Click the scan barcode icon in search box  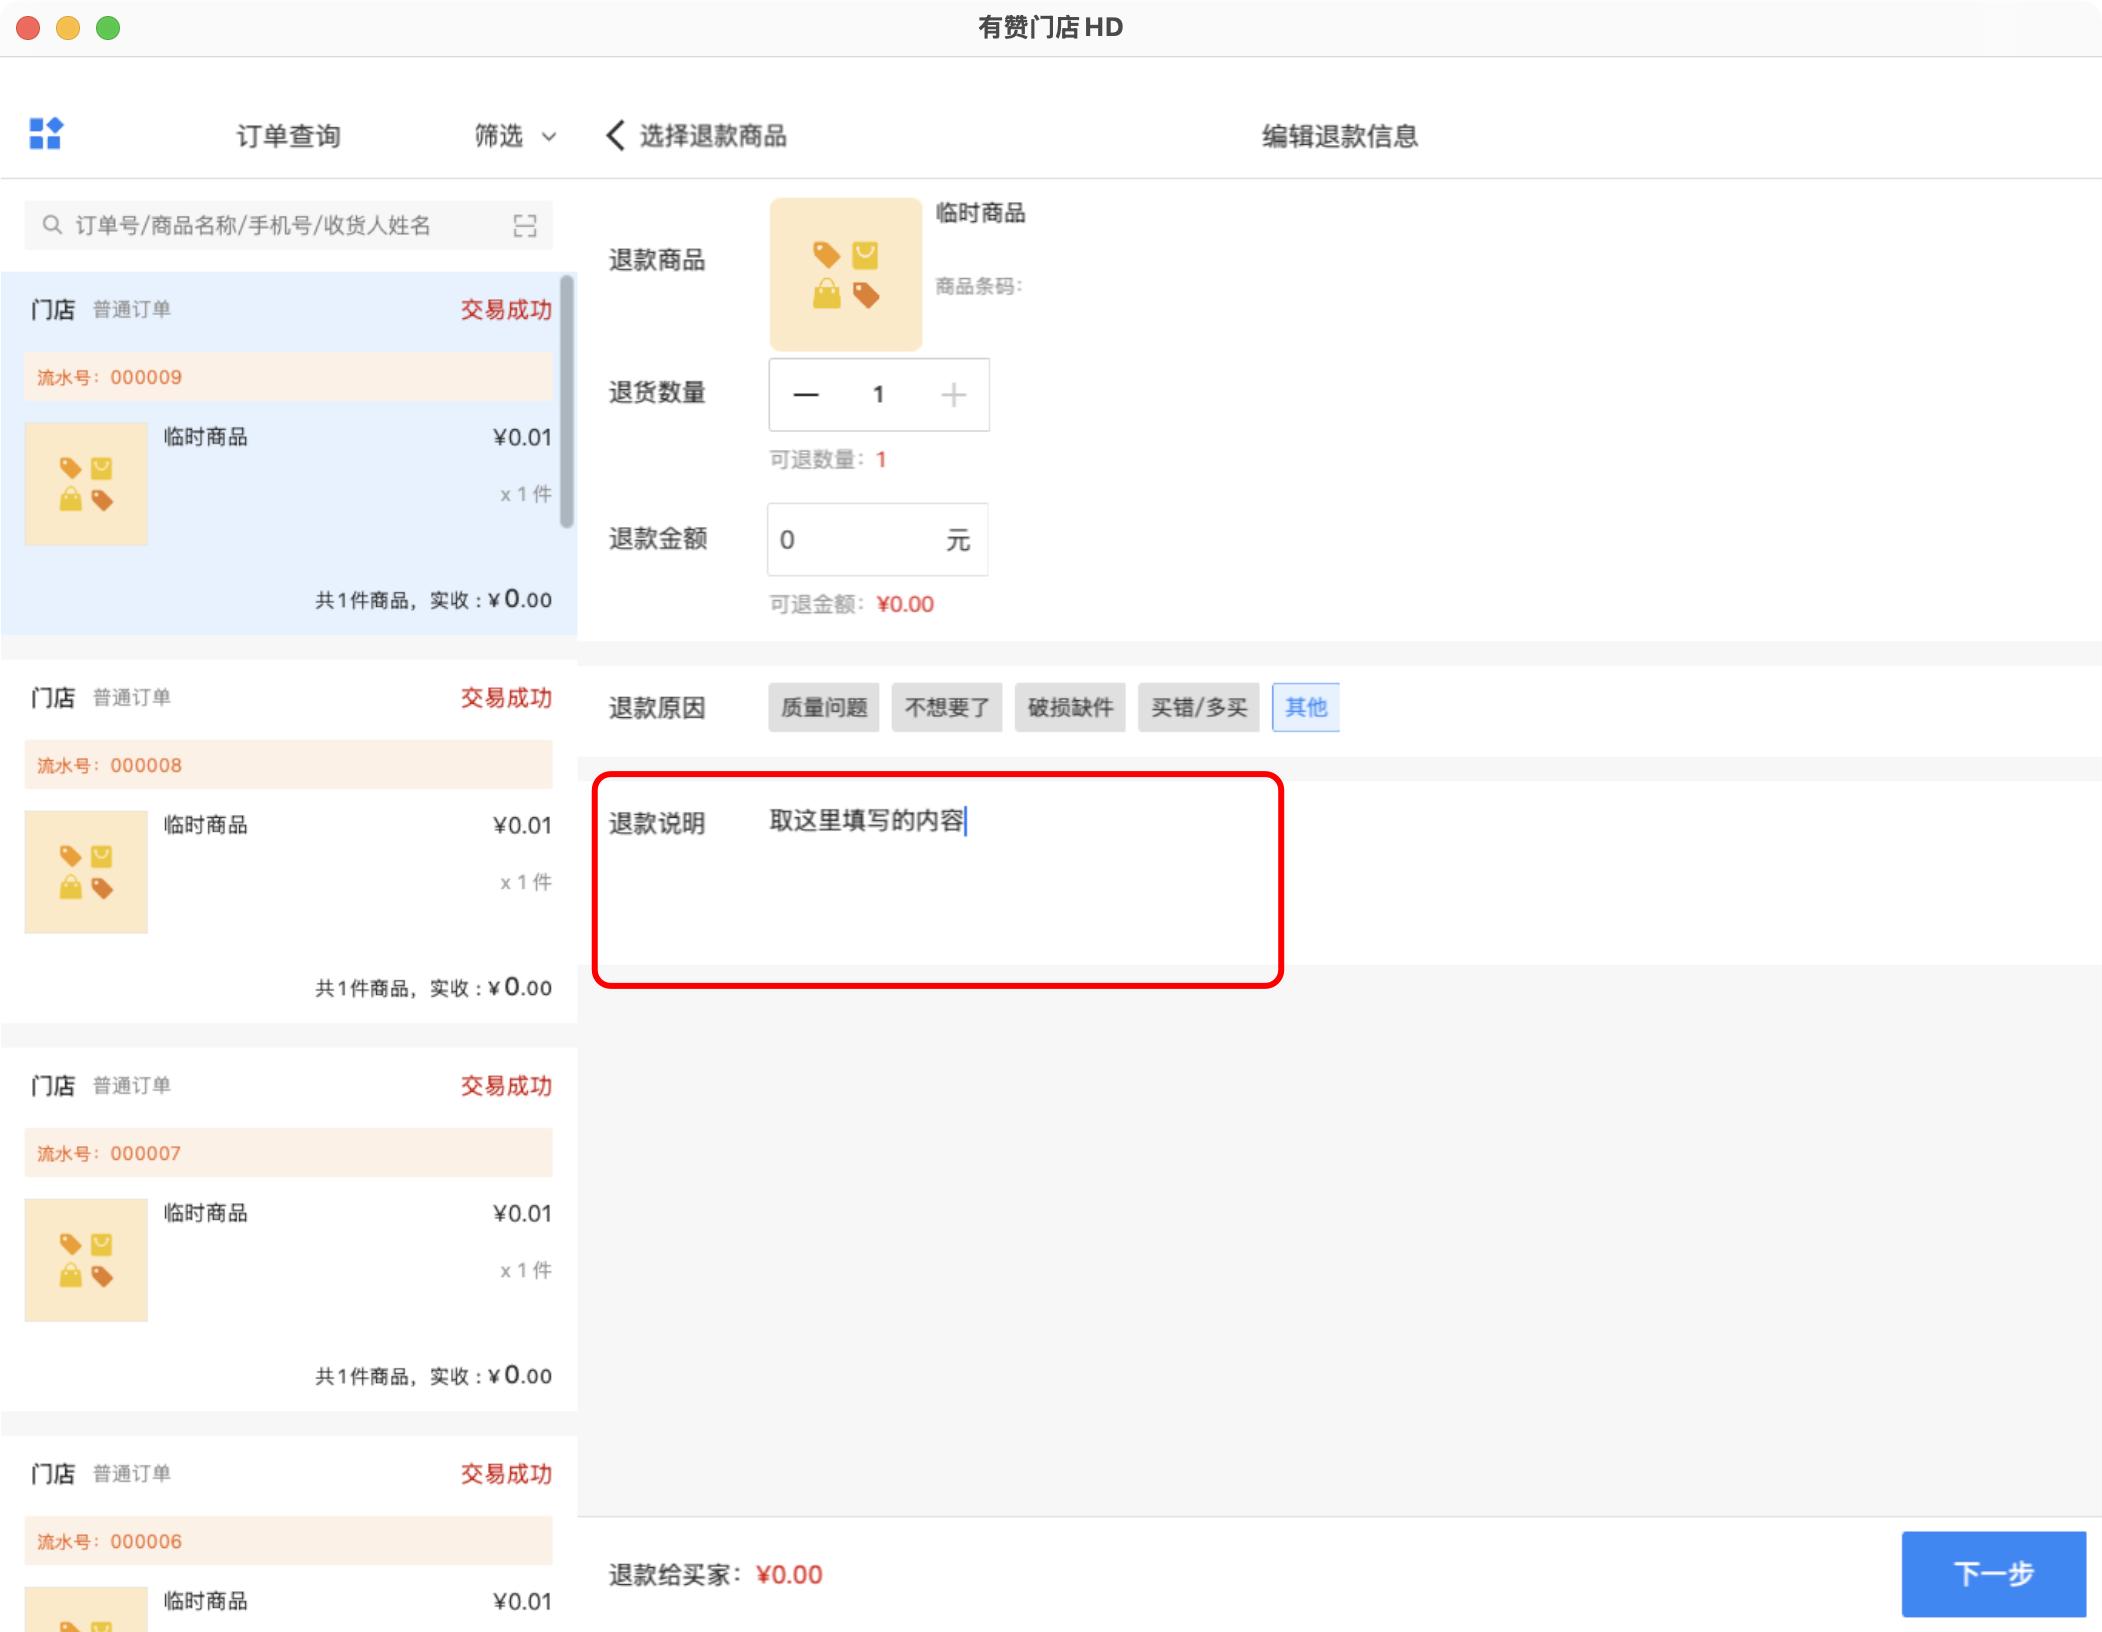(525, 226)
